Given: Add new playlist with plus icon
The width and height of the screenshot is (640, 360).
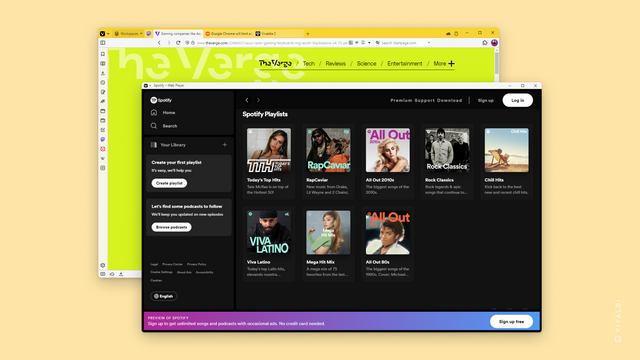Looking at the screenshot, I should 224,145.
